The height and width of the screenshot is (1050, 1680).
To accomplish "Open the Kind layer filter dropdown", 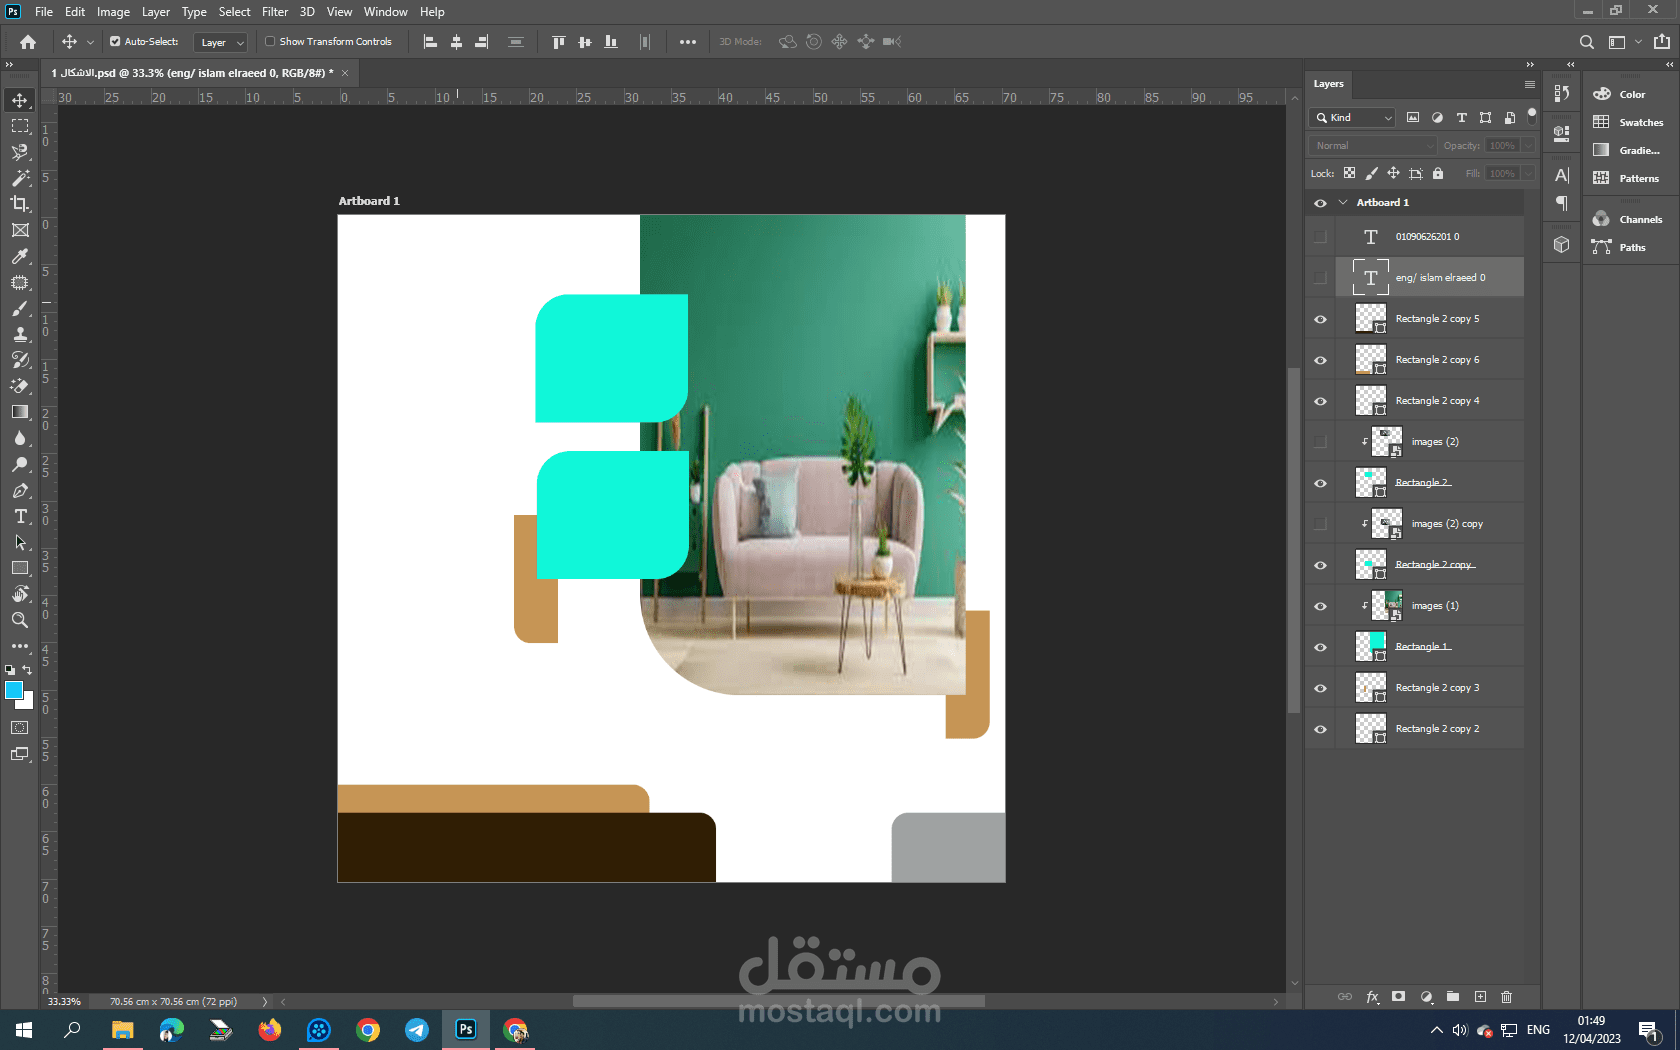I will coord(1352,118).
